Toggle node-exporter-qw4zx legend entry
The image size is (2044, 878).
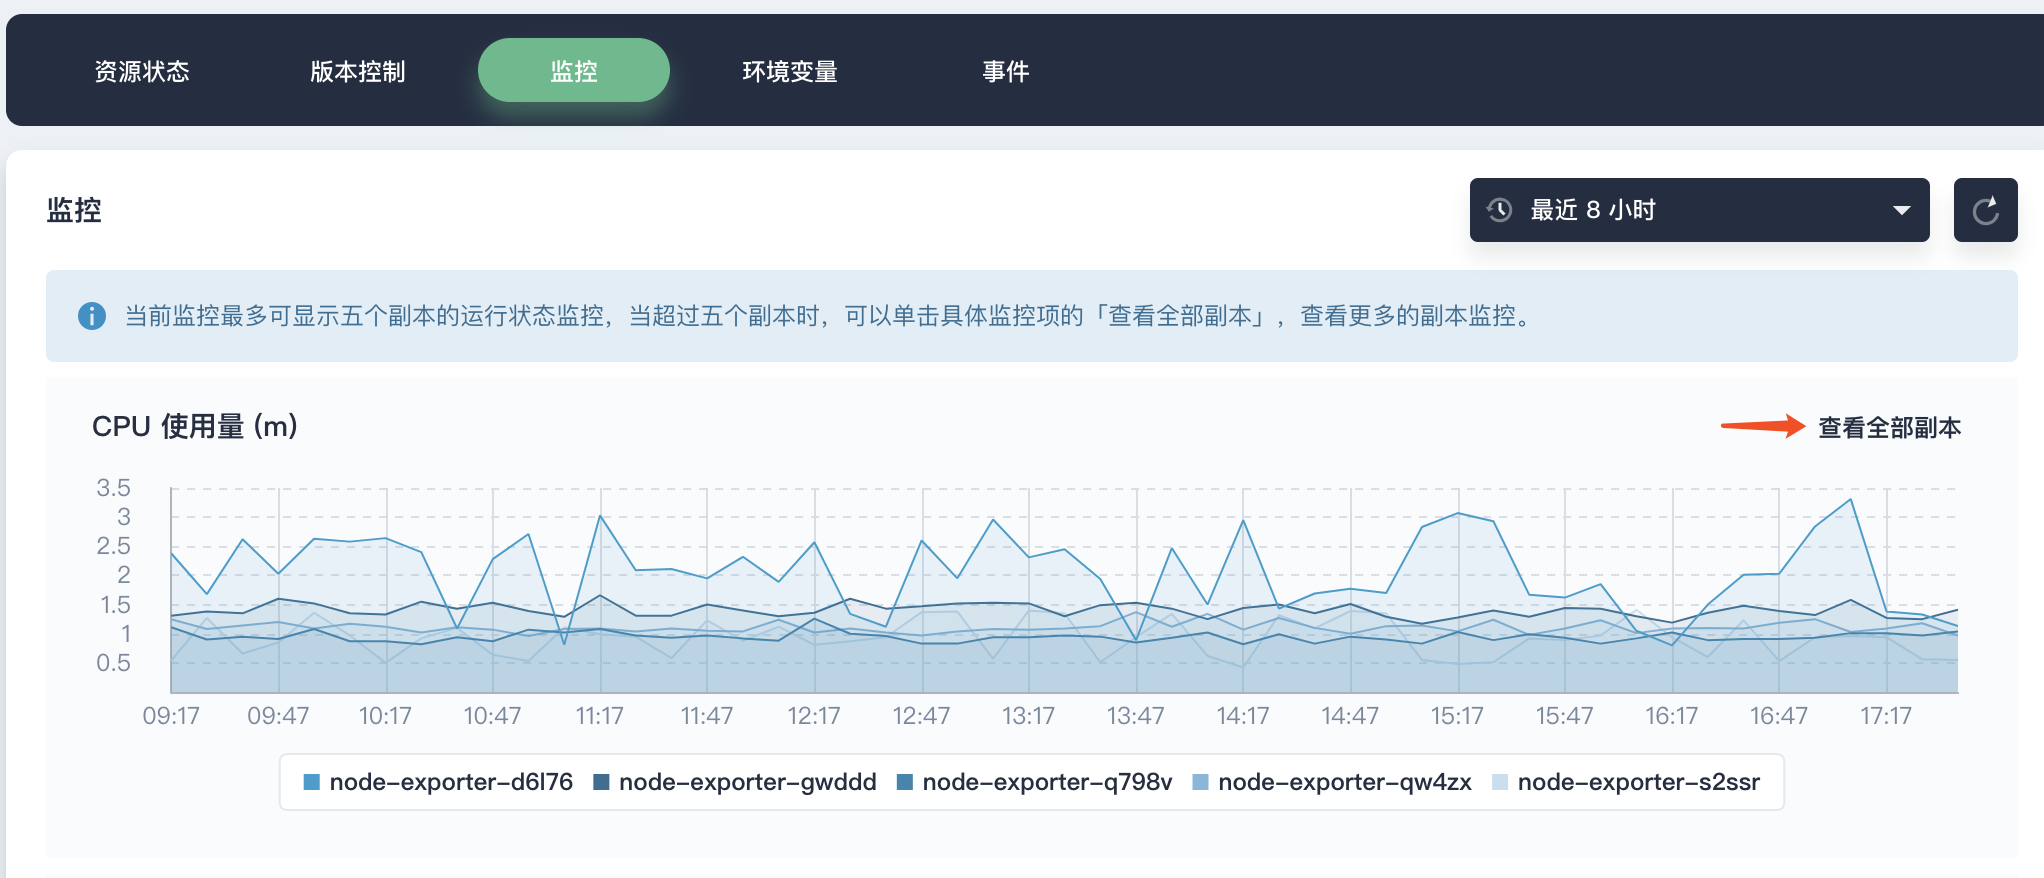point(1332,782)
